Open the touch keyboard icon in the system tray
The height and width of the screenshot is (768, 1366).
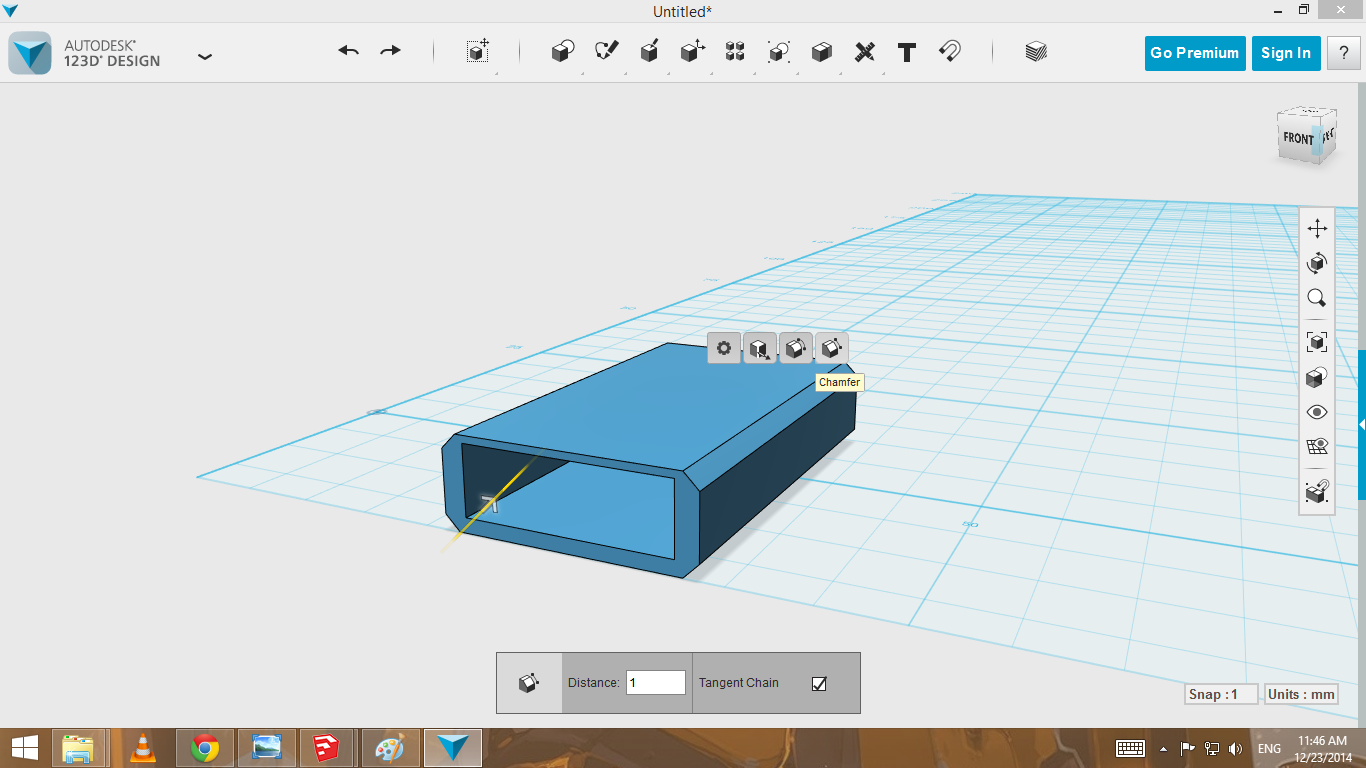(1130, 749)
